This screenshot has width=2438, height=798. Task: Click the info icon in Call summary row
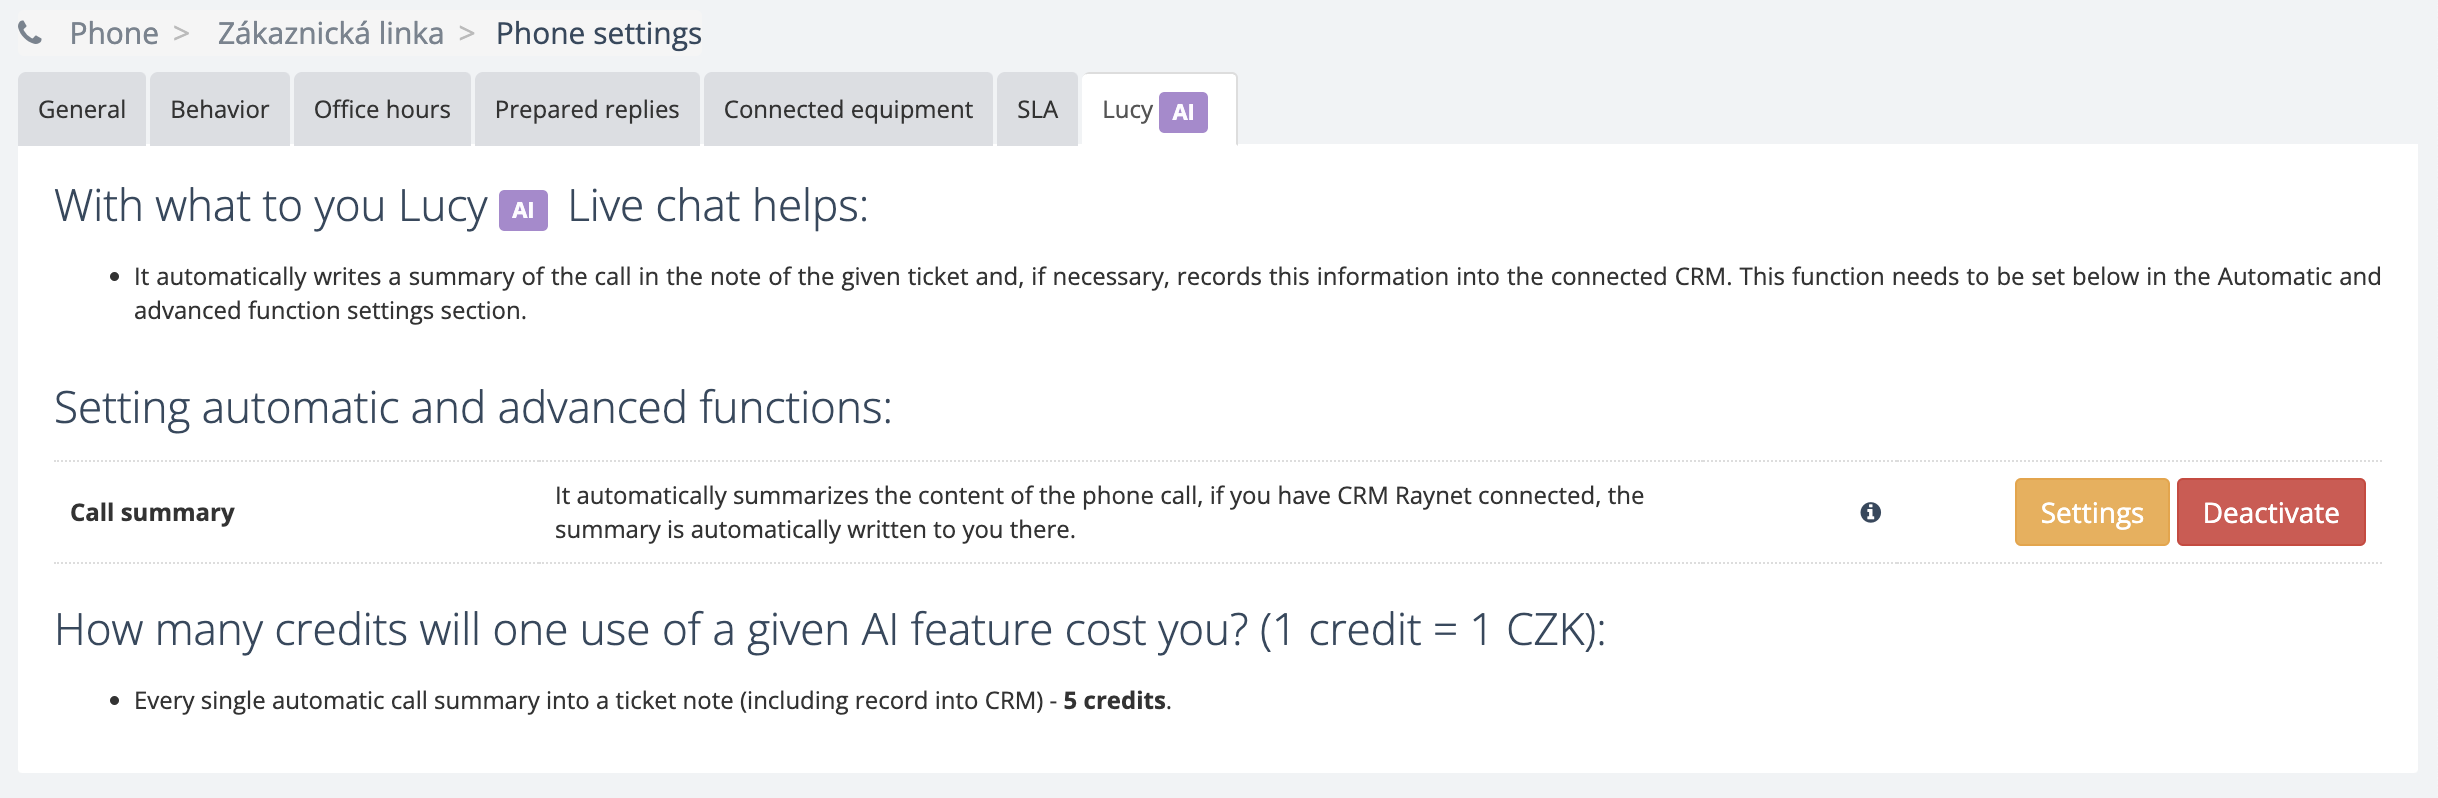pyautogui.click(x=1870, y=512)
